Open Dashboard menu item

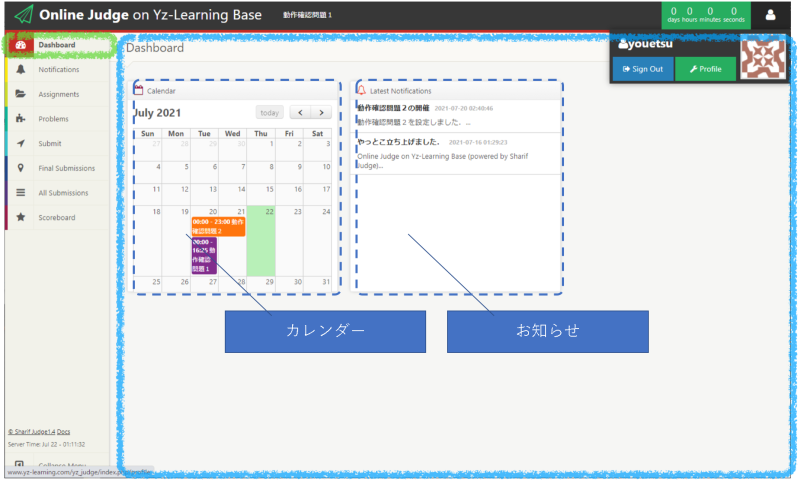[59, 45]
